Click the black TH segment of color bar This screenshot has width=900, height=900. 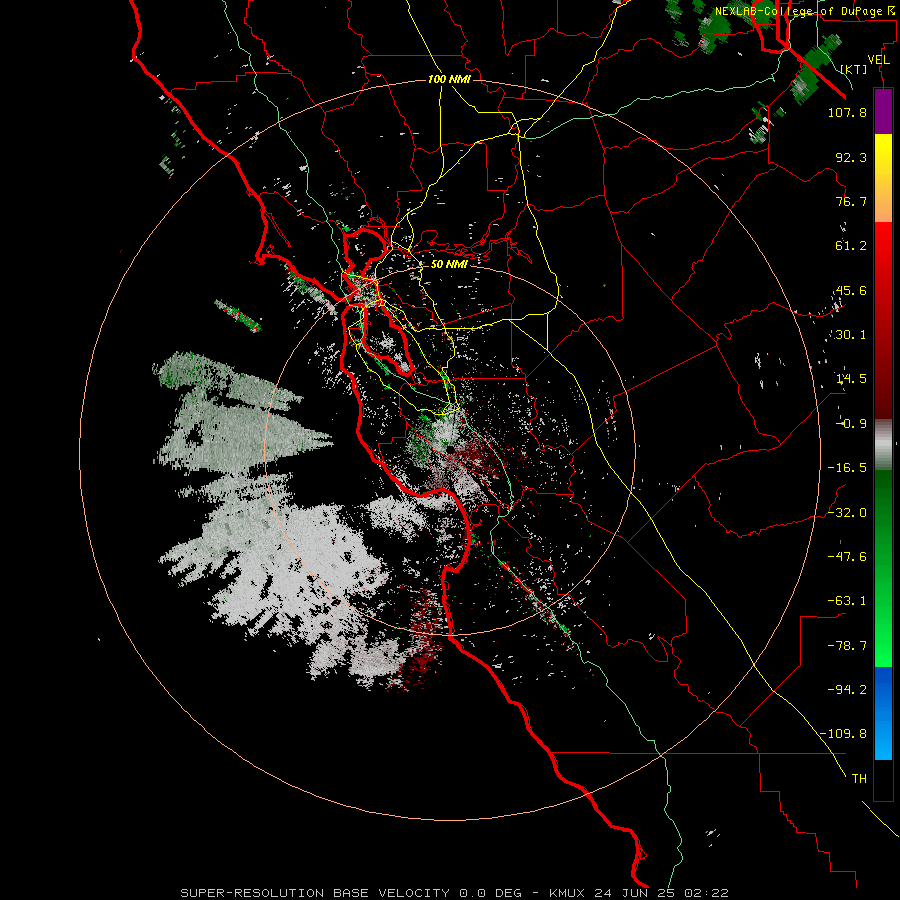(883, 779)
